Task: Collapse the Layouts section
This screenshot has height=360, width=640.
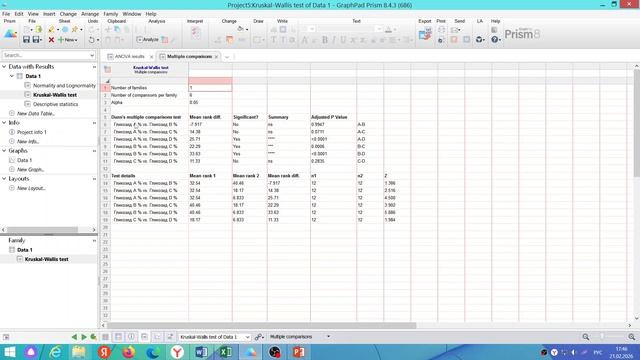Action: tap(4, 179)
